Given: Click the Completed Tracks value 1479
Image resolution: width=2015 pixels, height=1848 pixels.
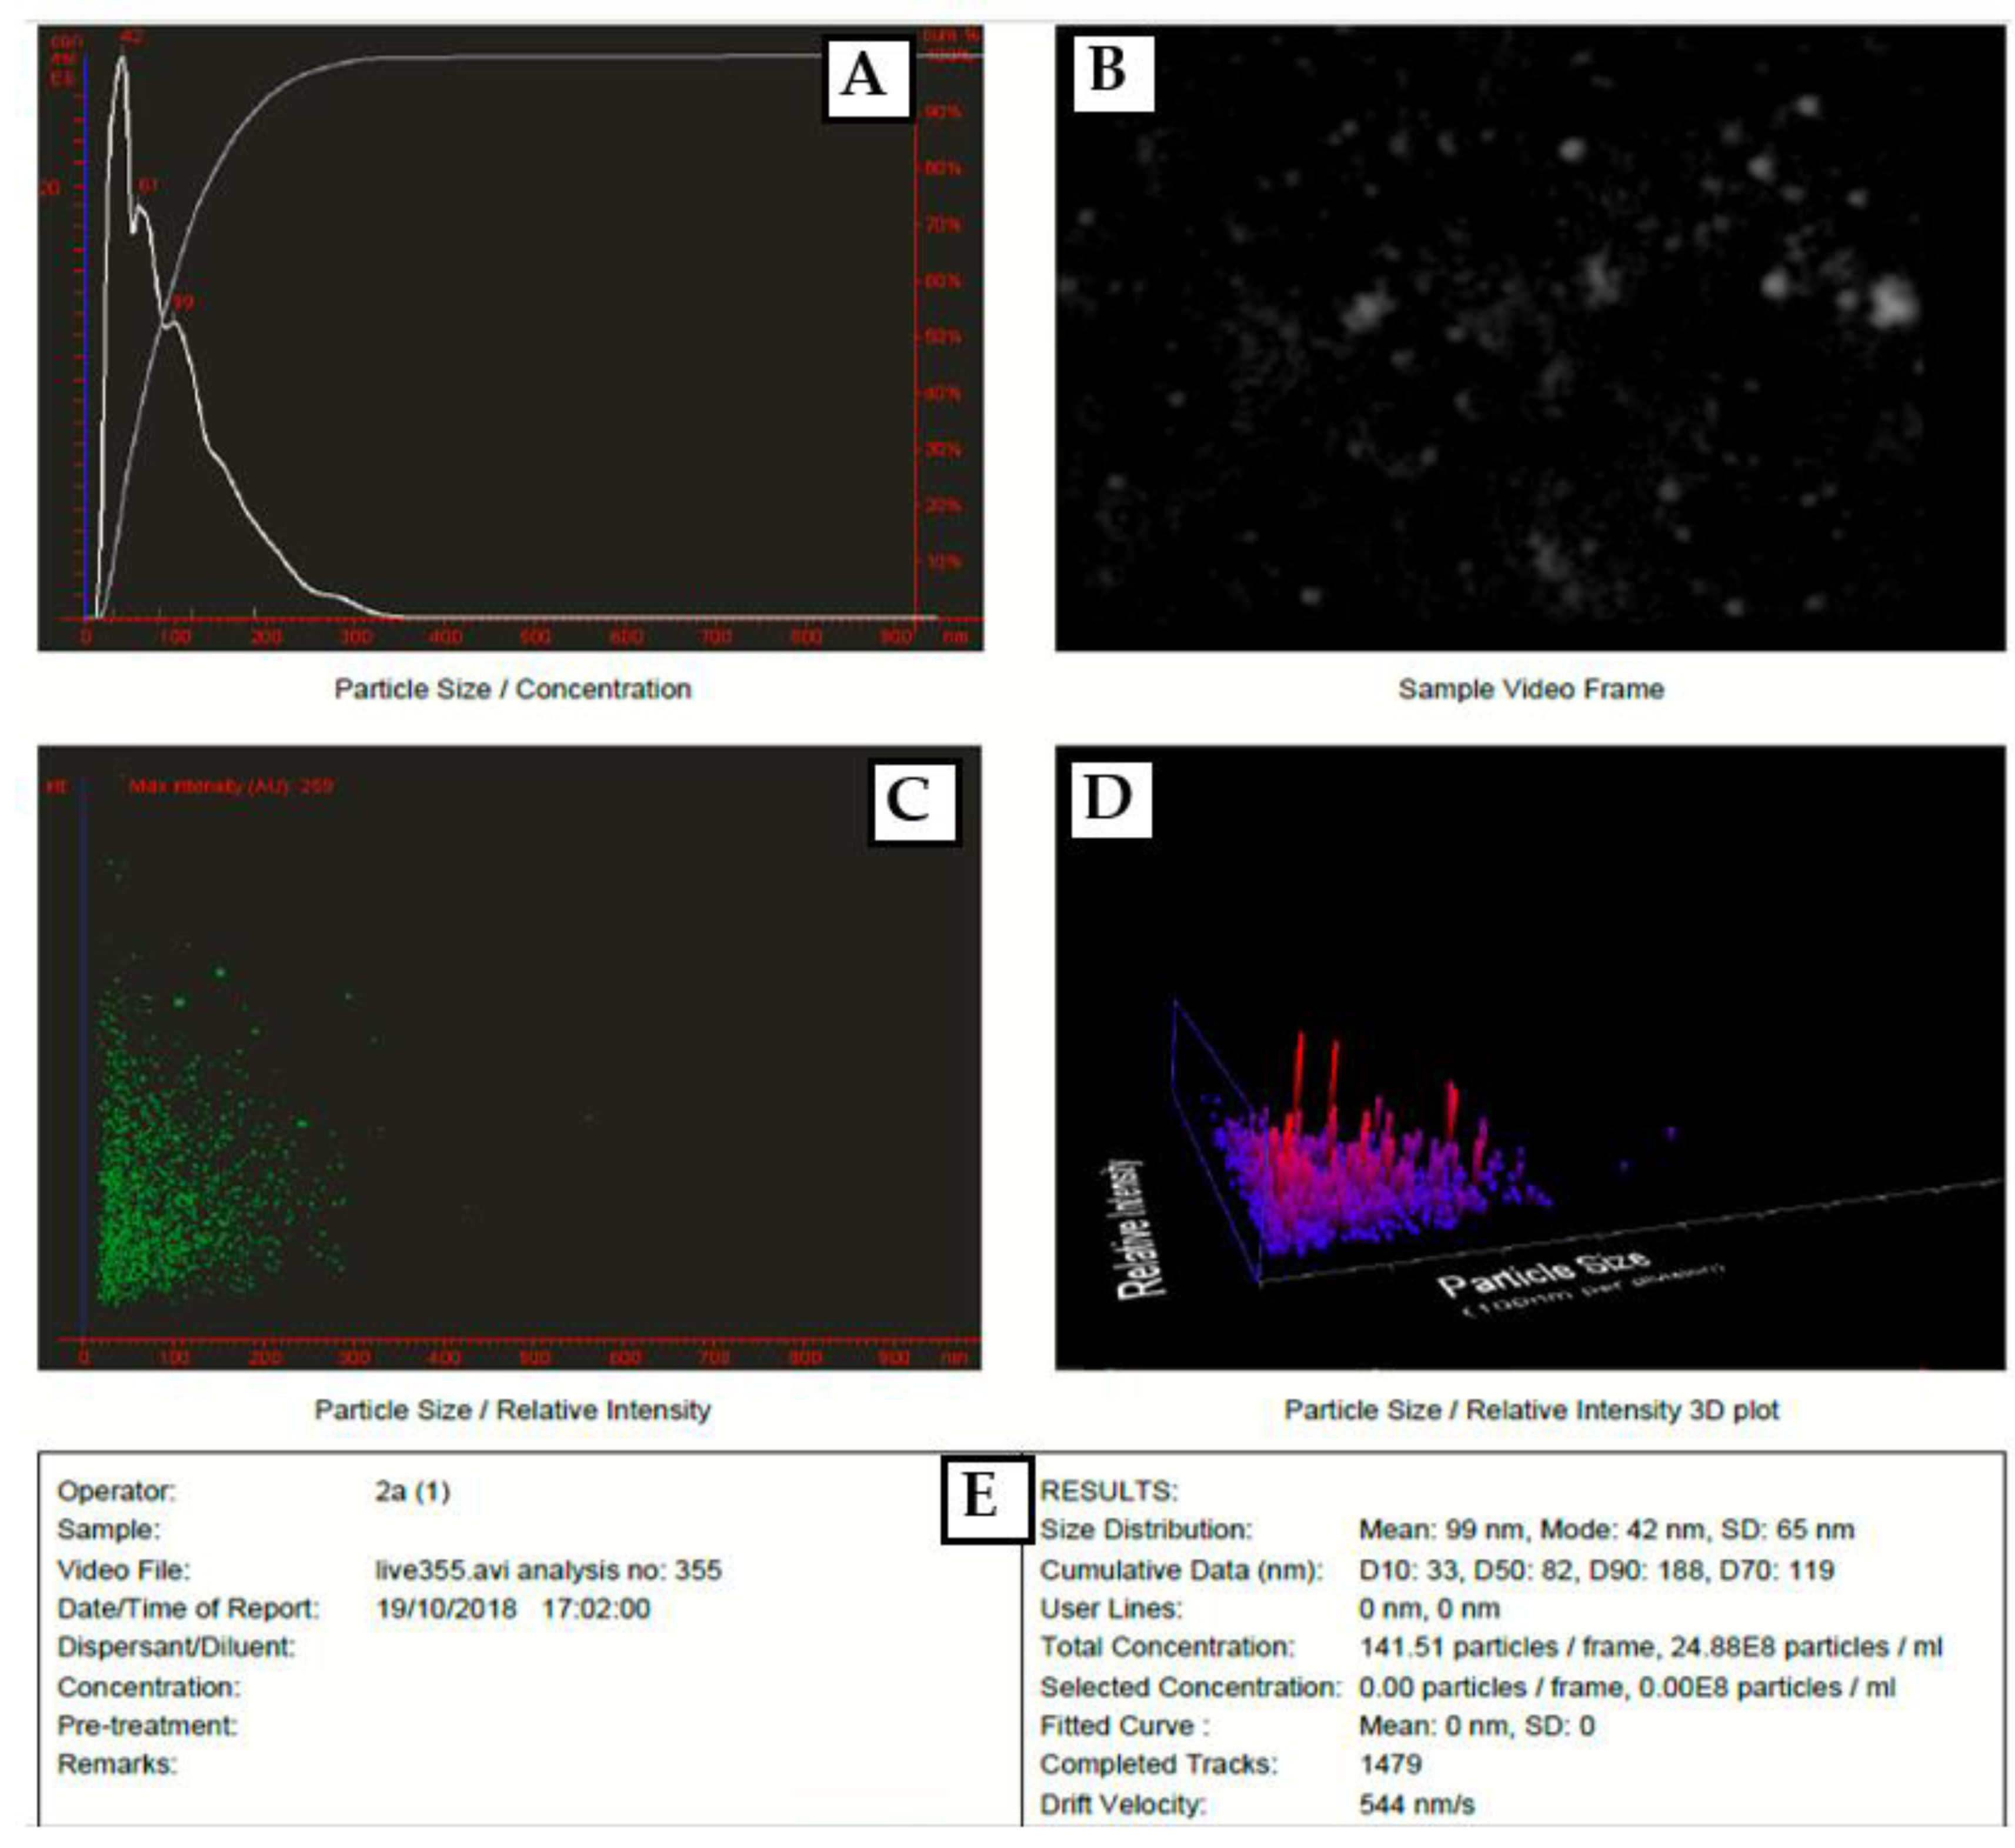Looking at the screenshot, I should [1390, 1764].
